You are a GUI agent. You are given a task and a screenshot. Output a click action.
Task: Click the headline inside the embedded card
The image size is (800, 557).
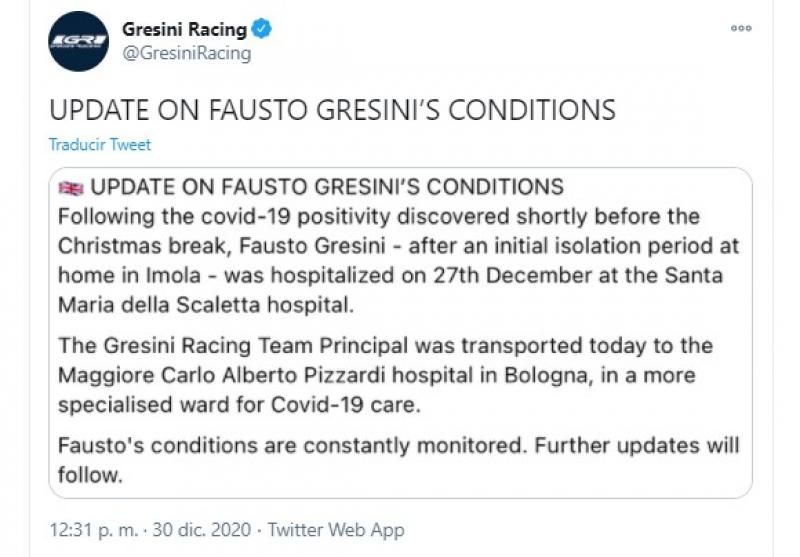(x=327, y=187)
